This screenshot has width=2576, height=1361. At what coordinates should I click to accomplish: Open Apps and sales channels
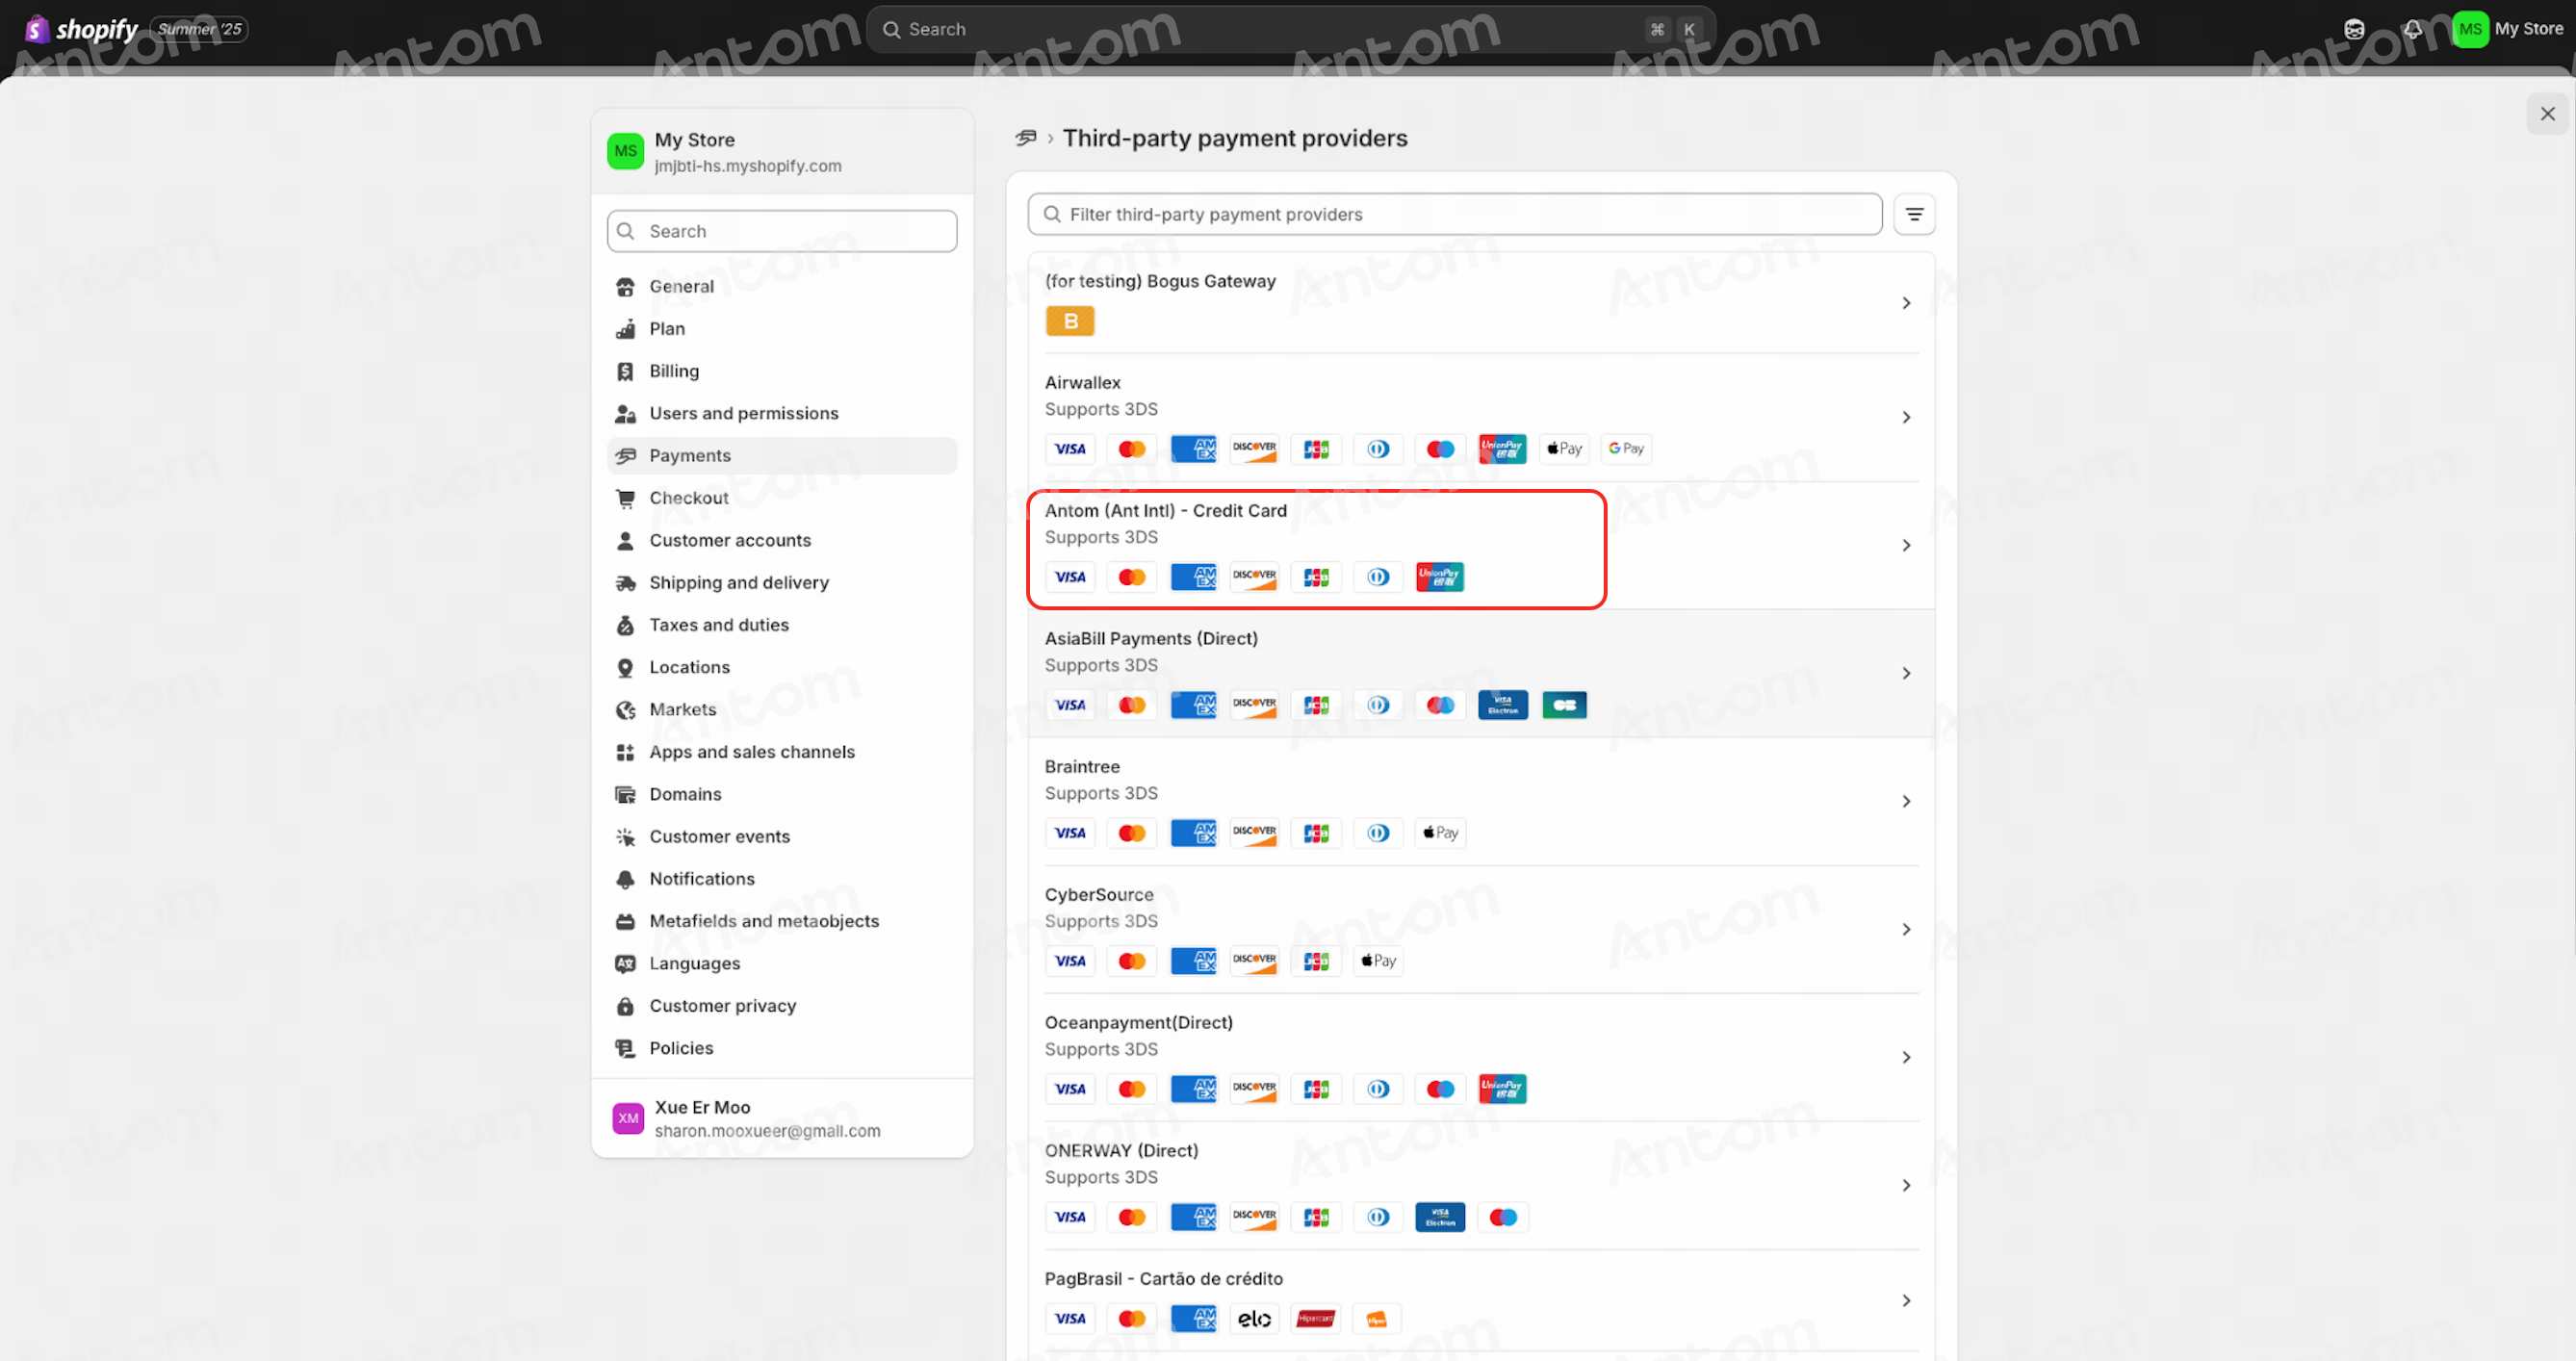point(782,752)
